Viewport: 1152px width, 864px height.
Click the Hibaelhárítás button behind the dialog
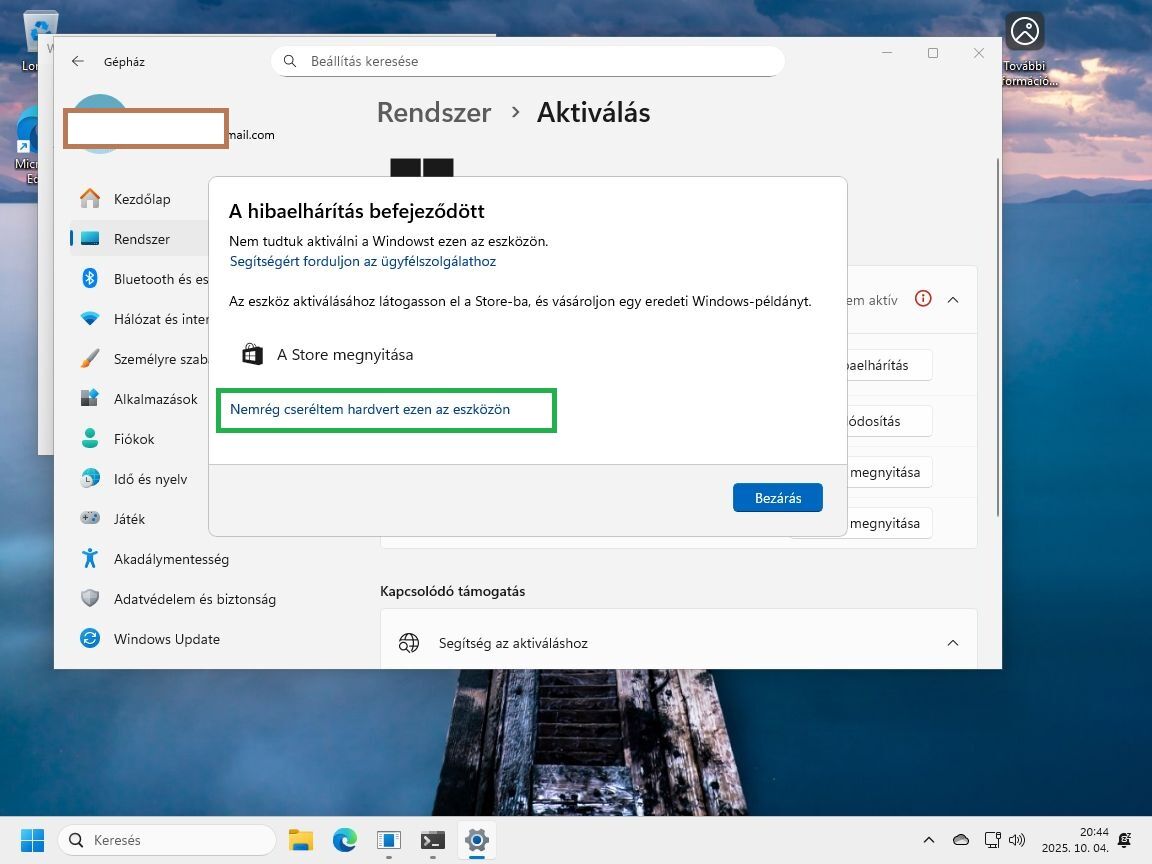tap(890, 365)
